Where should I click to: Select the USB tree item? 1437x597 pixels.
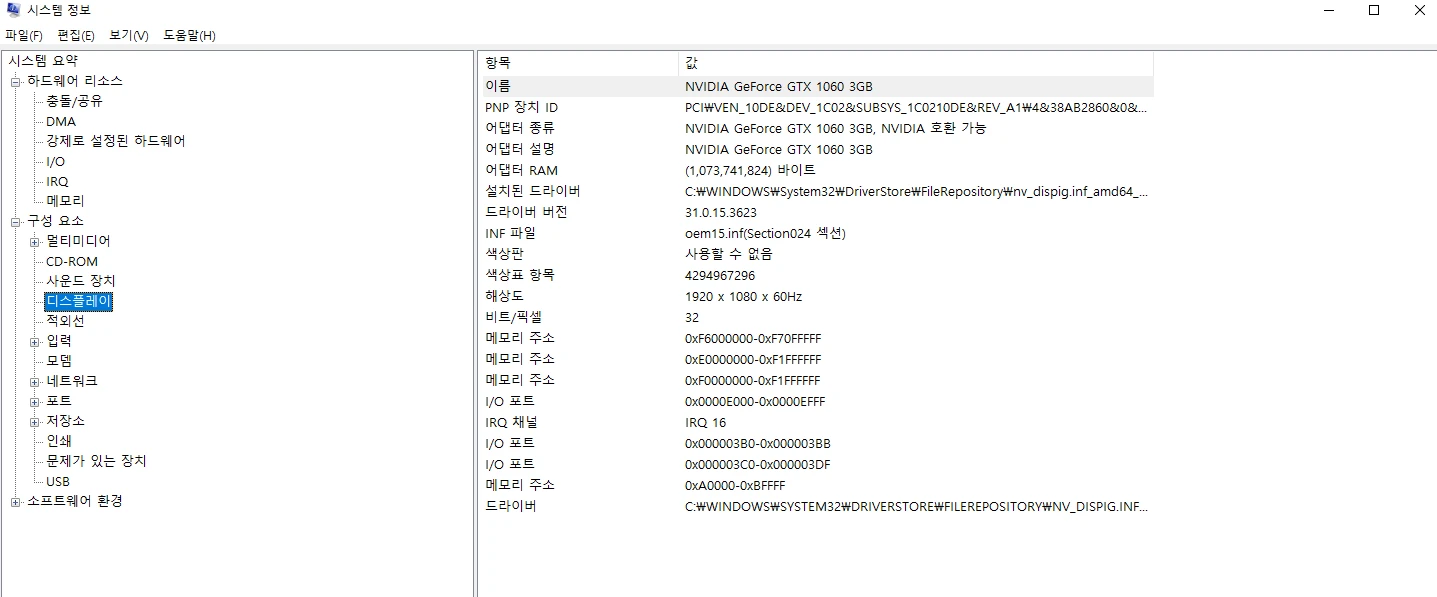click(57, 481)
